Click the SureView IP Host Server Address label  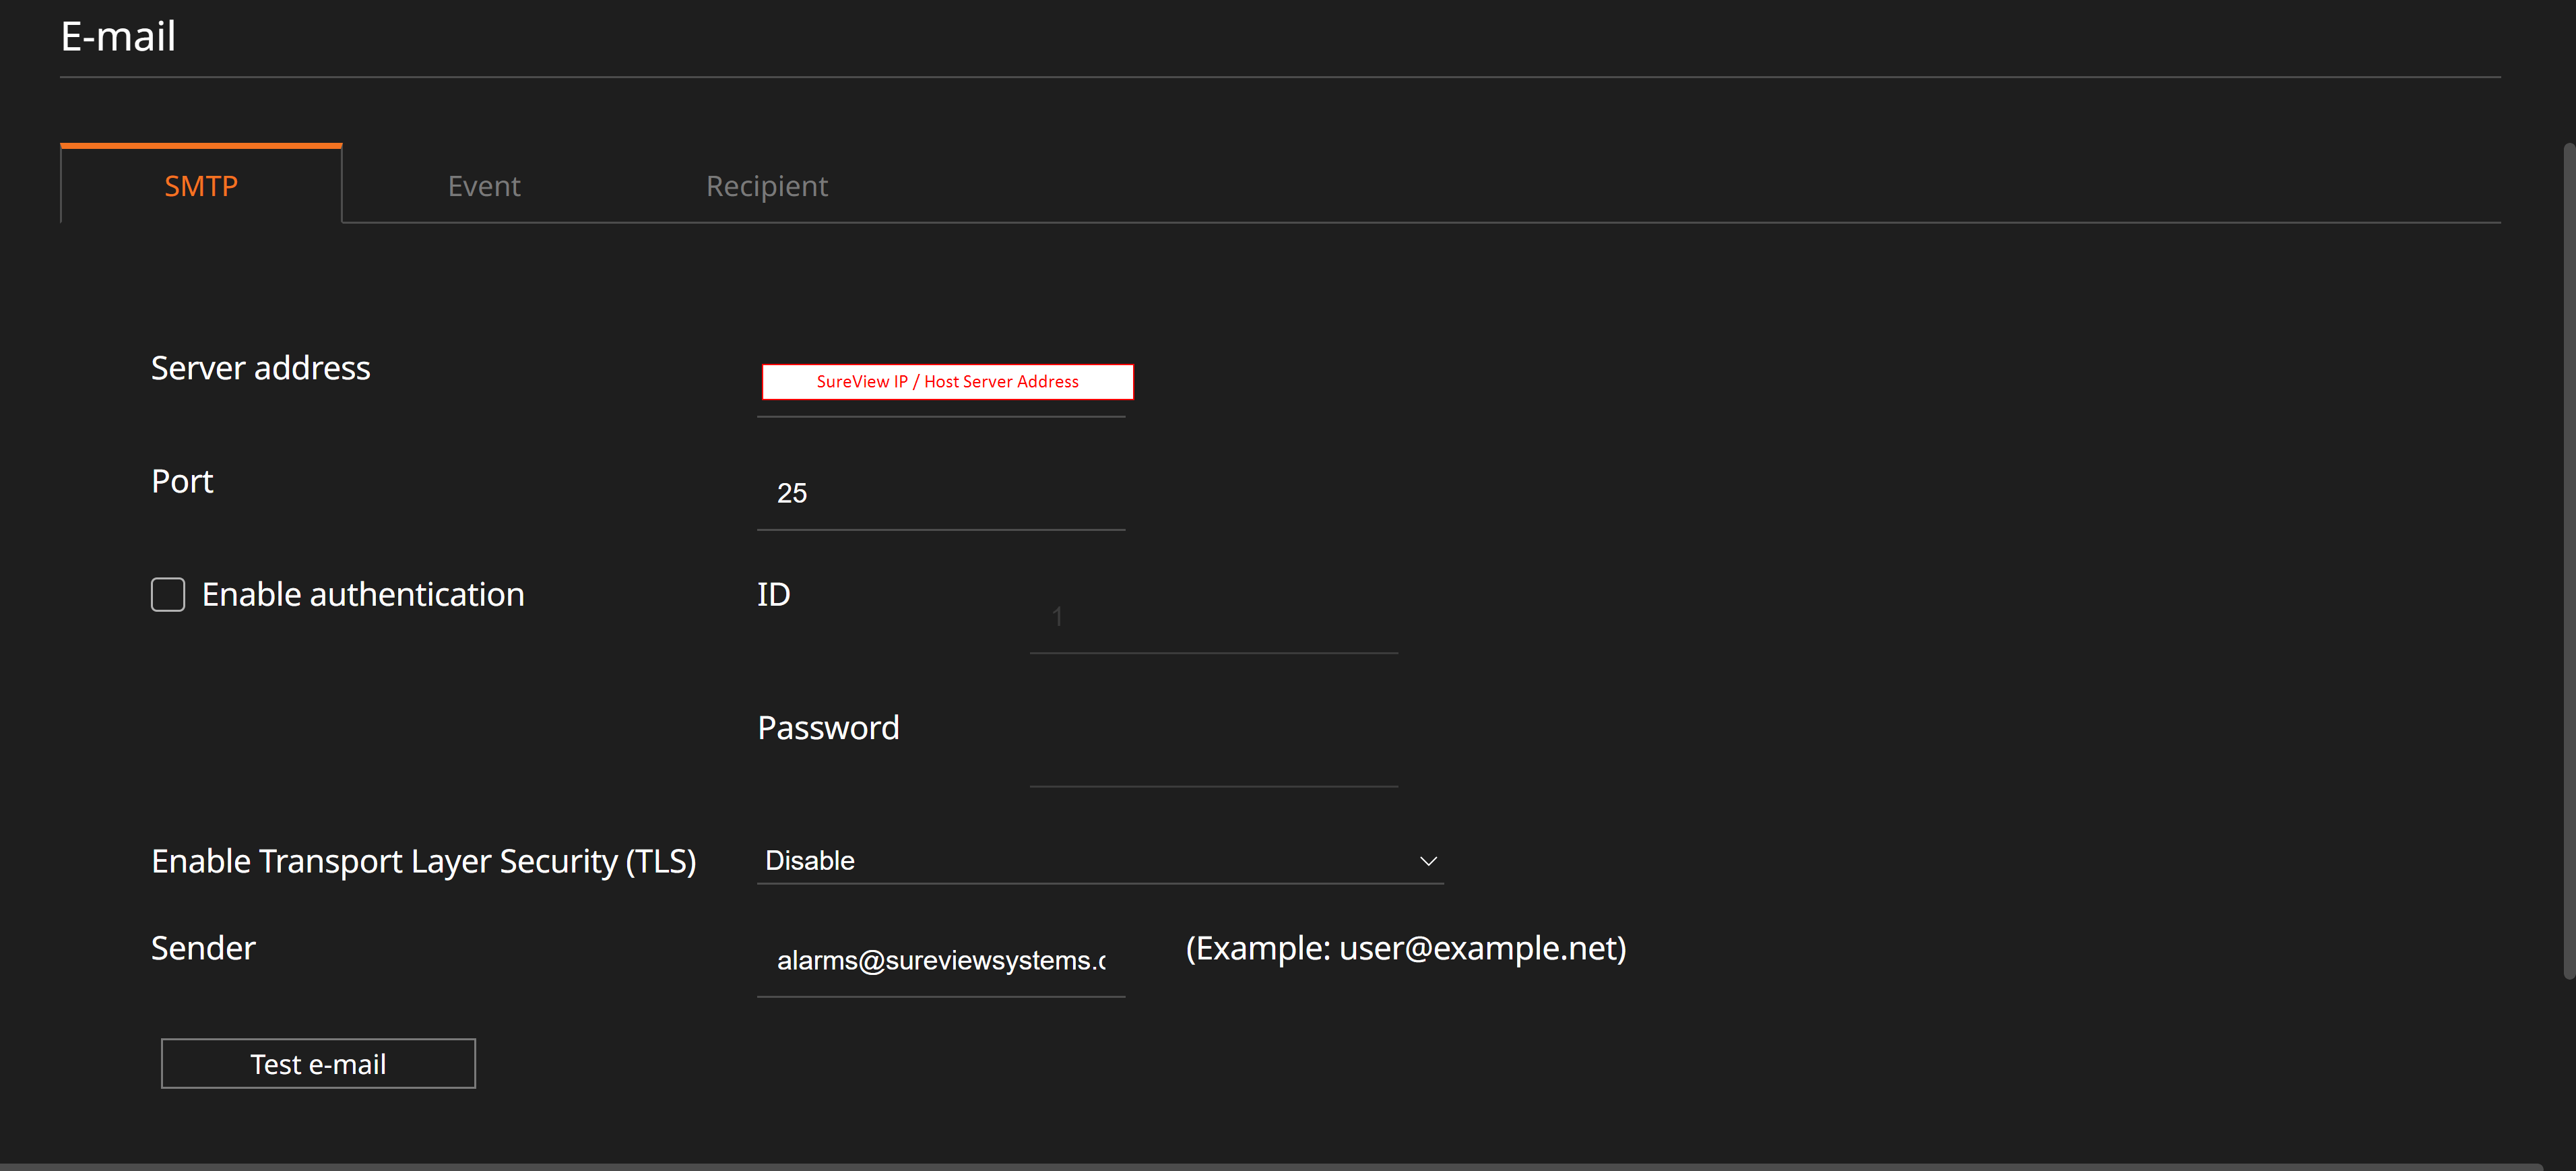click(x=947, y=381)
